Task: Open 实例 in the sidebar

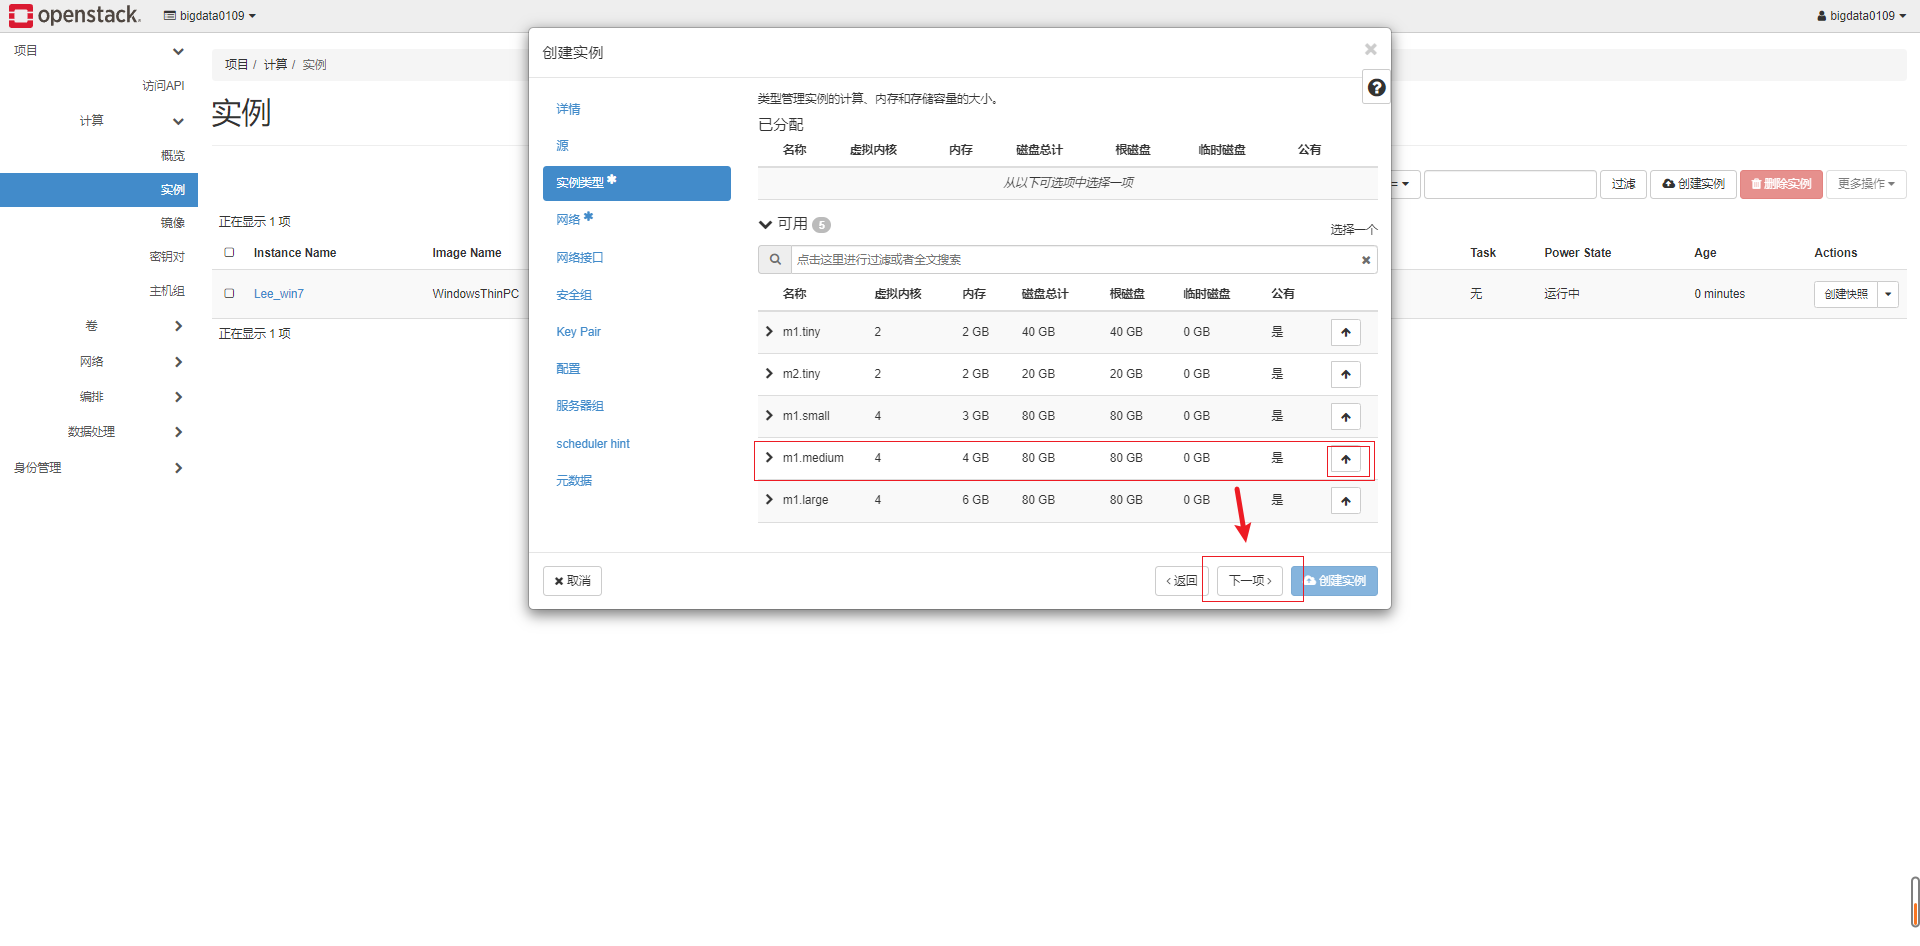Action: [x=99, y=190]
